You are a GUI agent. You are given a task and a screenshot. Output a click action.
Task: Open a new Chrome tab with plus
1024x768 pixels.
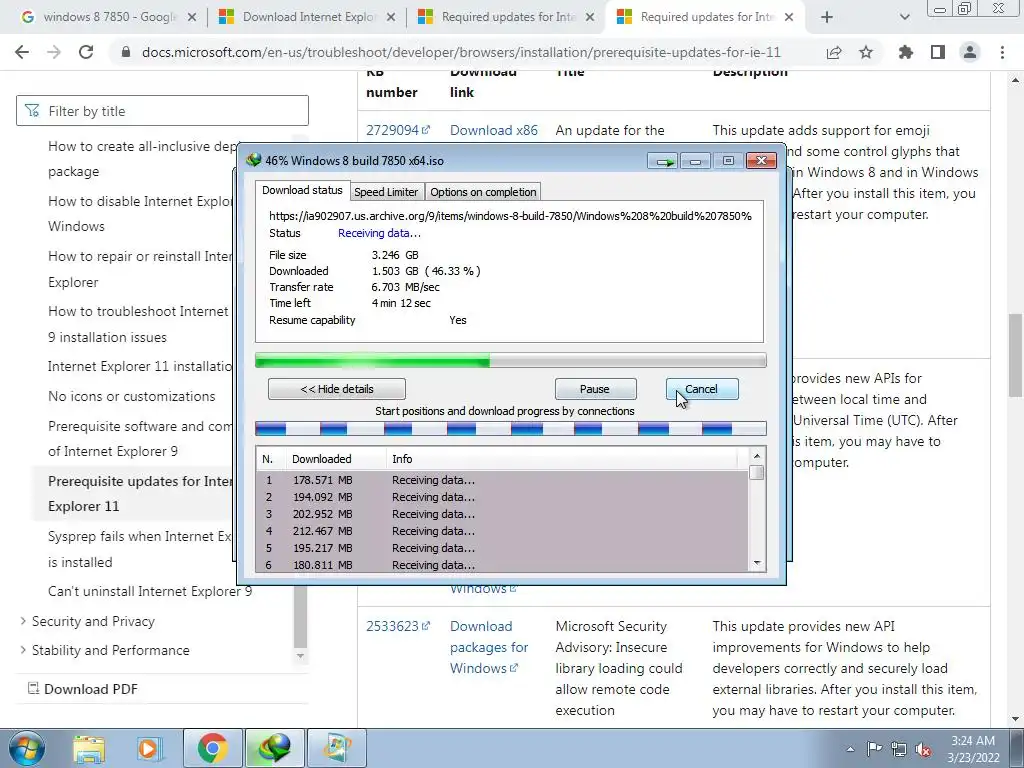(827, 18)
